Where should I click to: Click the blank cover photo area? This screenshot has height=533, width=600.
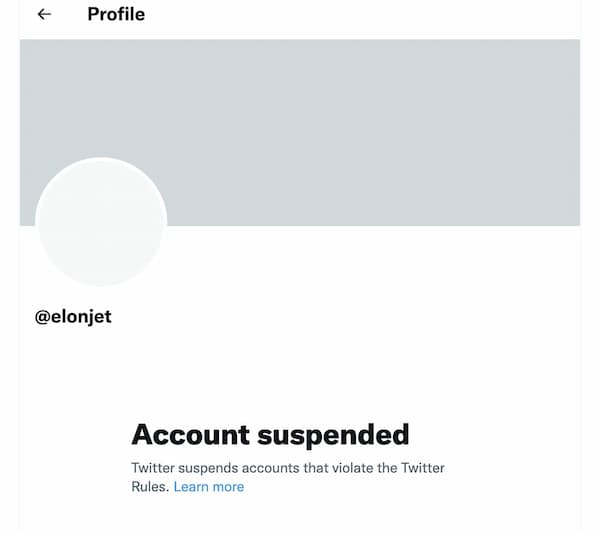pyautogui.click(x=300, y=132)
